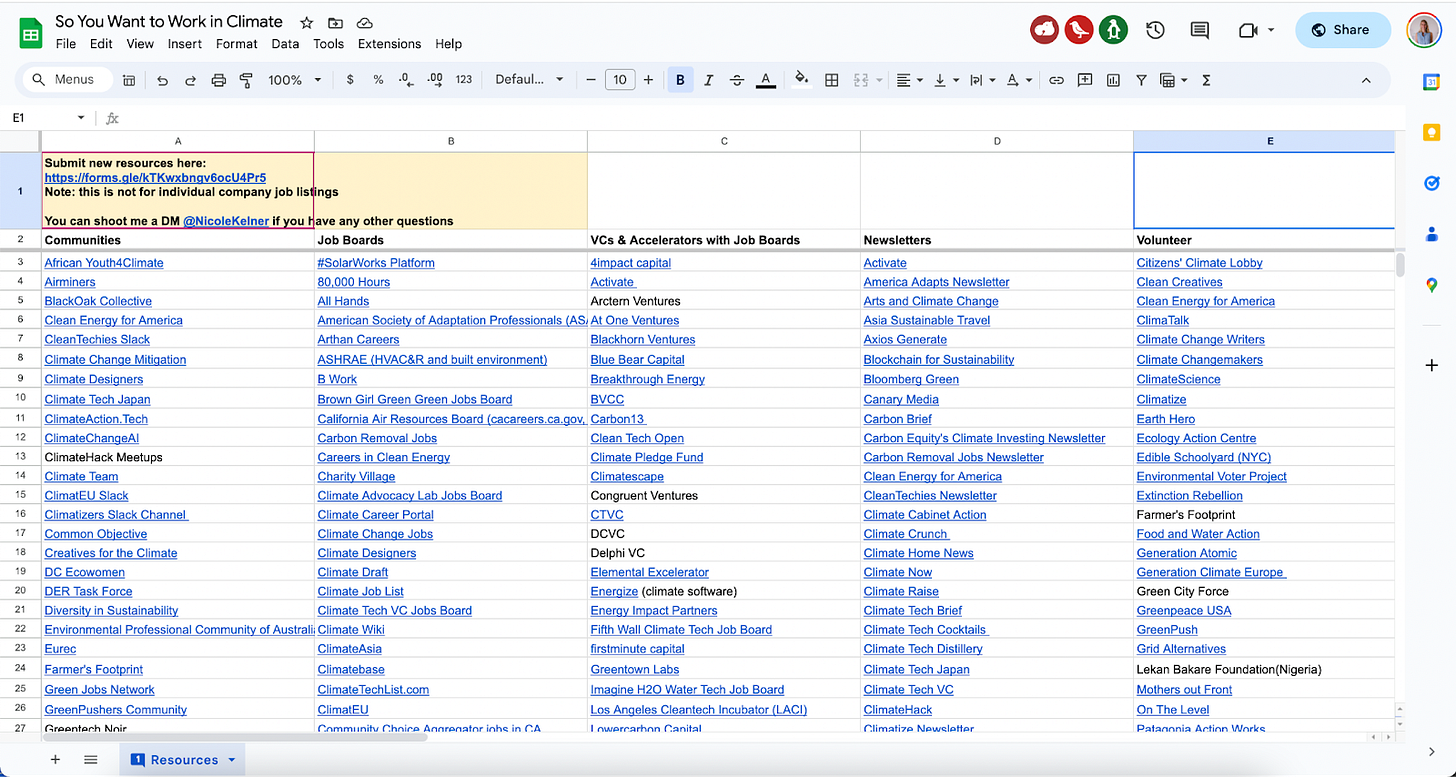Create a filter
This screenshot has width=1456, height=777.
[1141, 80]
